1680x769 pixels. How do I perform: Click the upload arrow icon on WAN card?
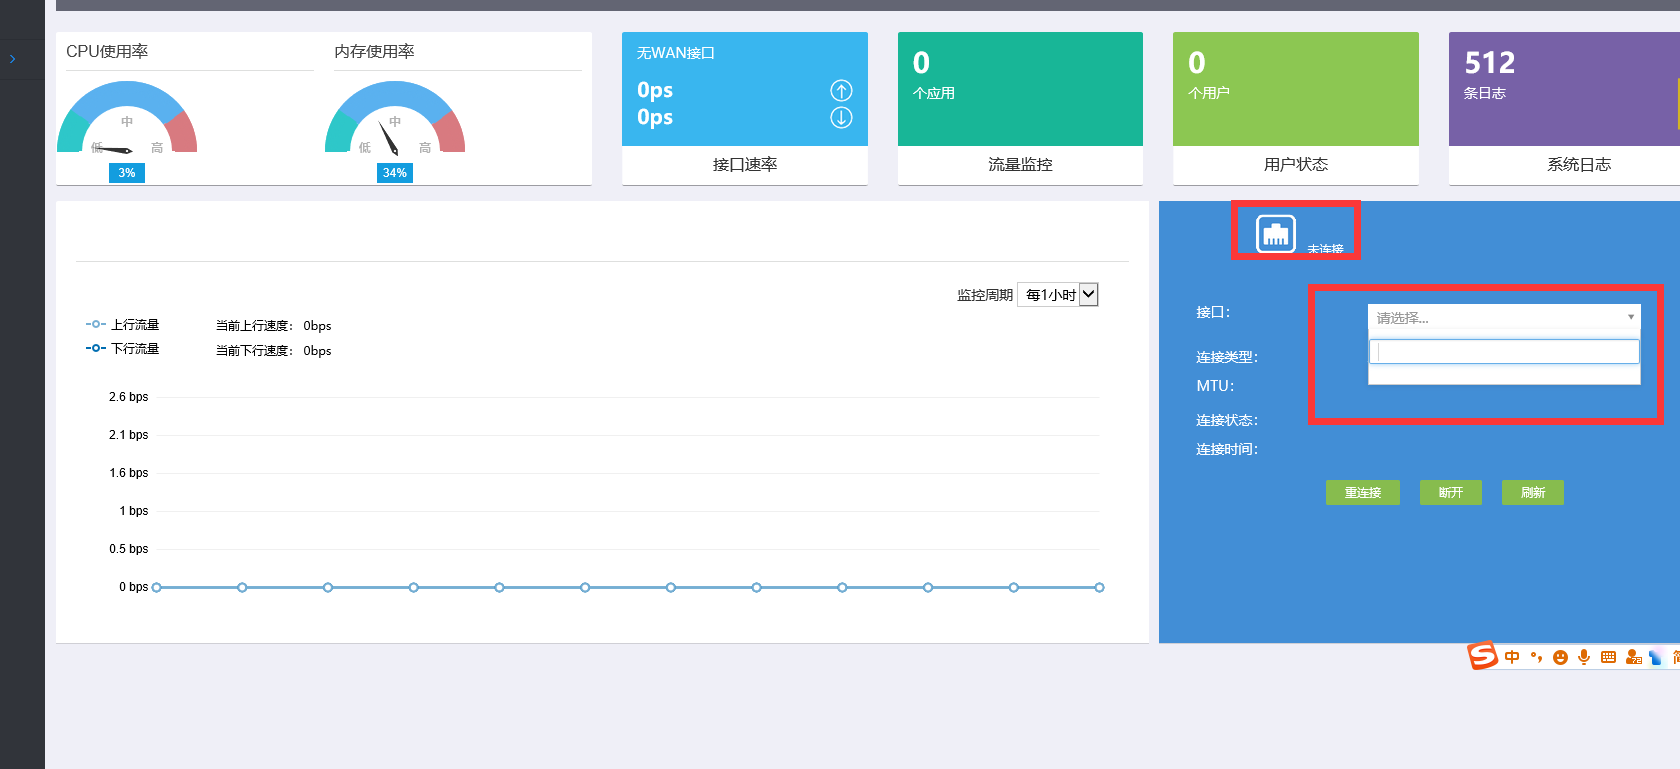tap(842, 90)
